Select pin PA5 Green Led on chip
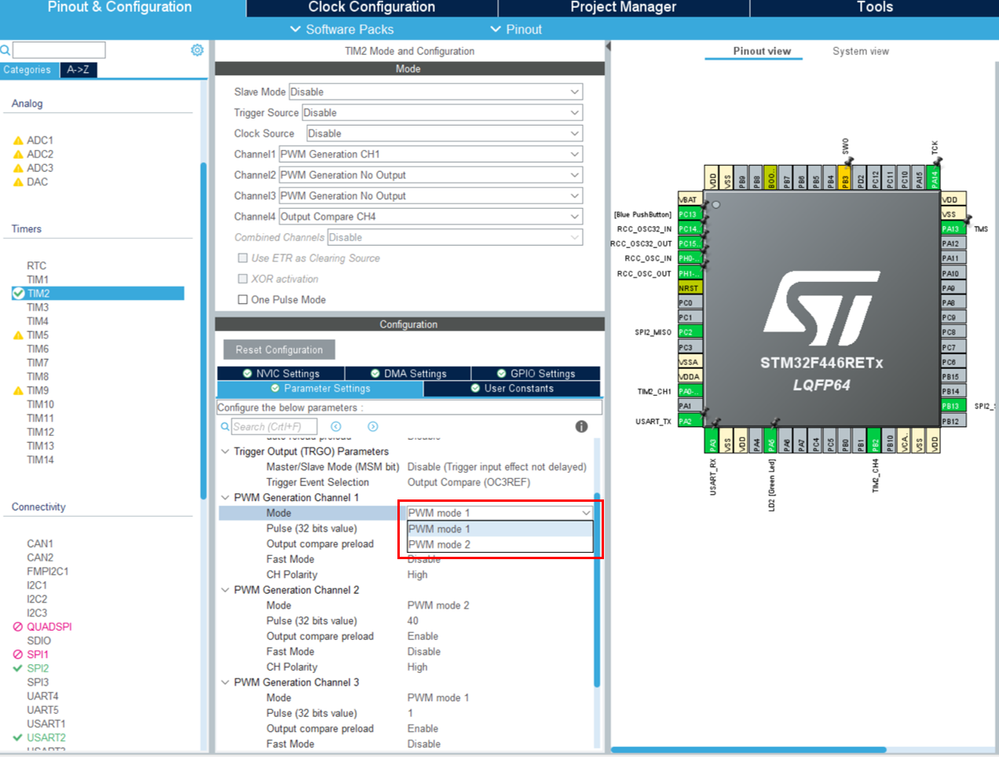This screenshot has width=999, height=757. coord(771,440)
